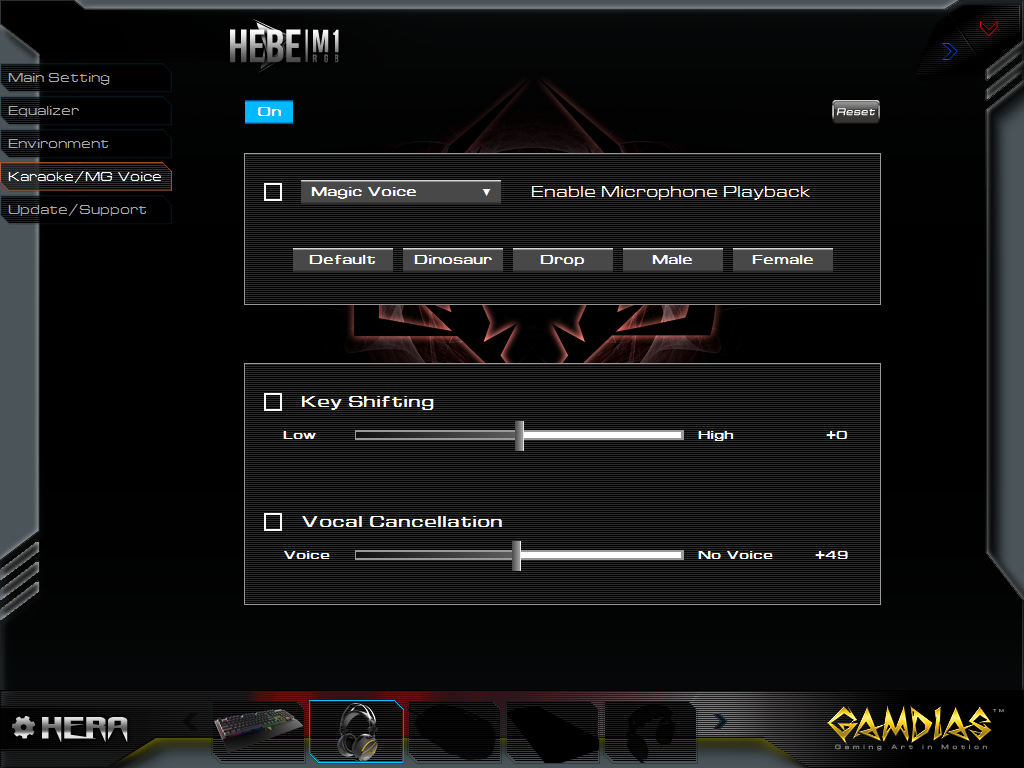This screenshot has width=1024, height=768.
Task: Enable the Magic Voice checkbox
Action: coord(273,192)
